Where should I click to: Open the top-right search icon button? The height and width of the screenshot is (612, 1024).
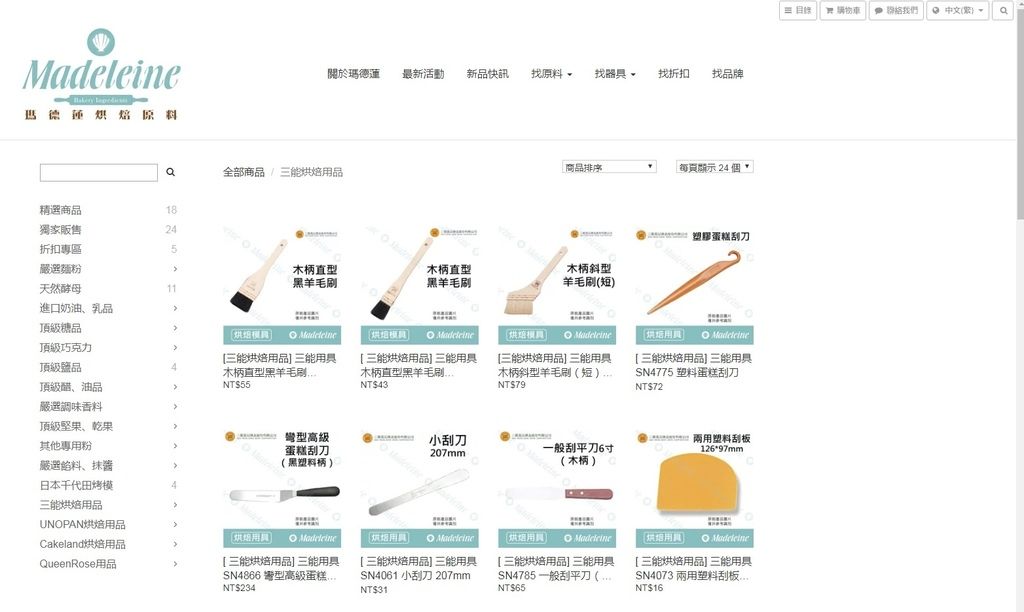(1003, 10)
